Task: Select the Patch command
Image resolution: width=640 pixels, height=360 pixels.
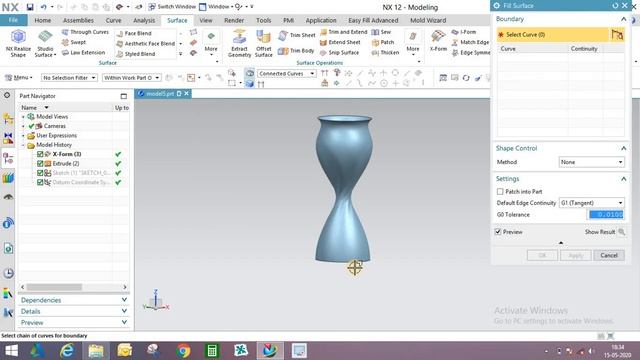Action: [x=383, y=42]
